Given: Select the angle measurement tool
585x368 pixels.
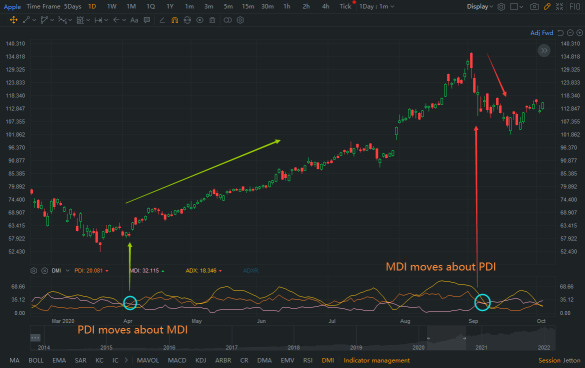Looking at the screenshot, I should 162,20.
